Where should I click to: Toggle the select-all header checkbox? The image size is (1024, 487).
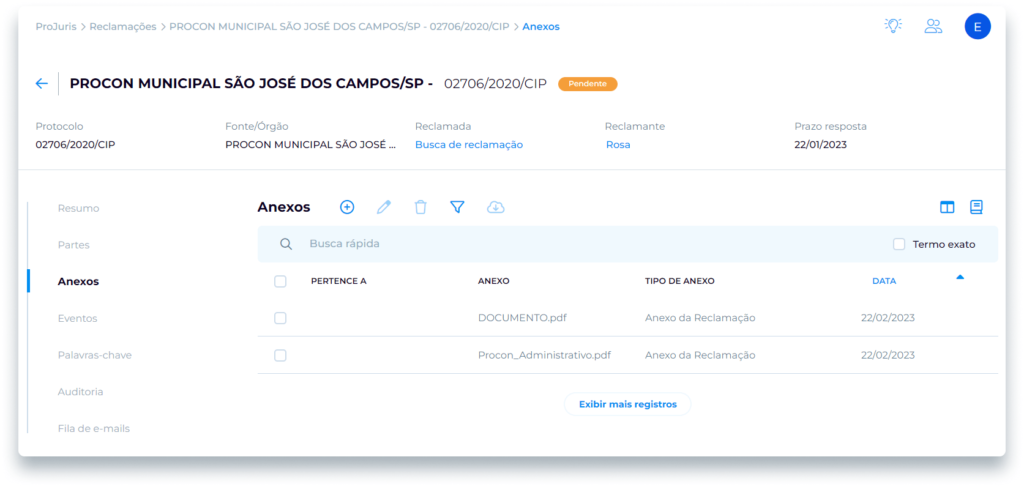(x=280, y=281)
